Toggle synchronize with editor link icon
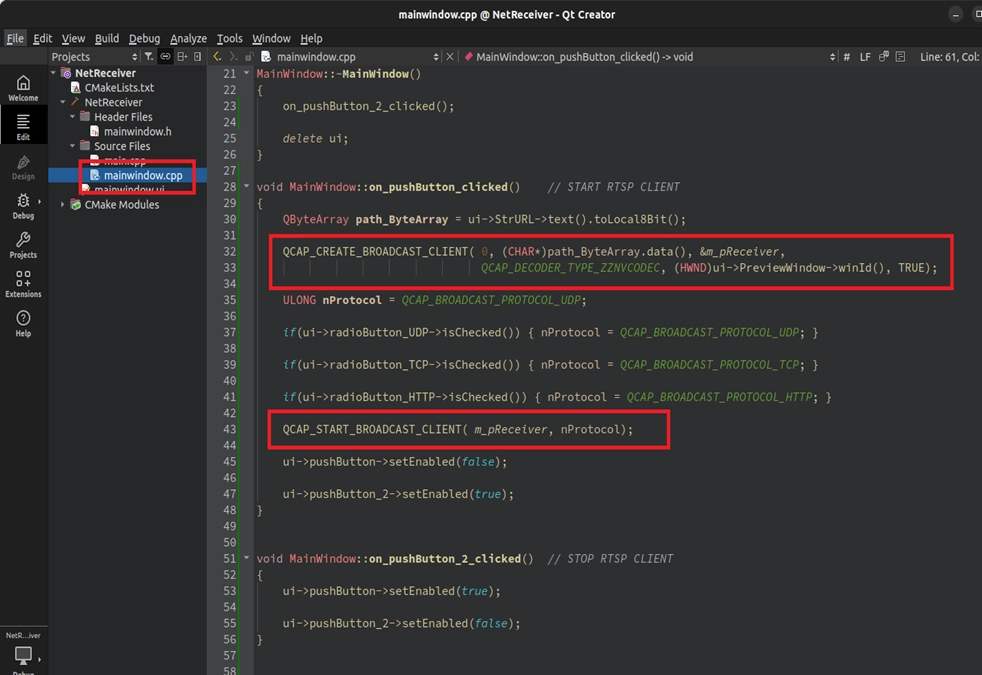This screenshot has height=675, width=982. tap(165, 56)
